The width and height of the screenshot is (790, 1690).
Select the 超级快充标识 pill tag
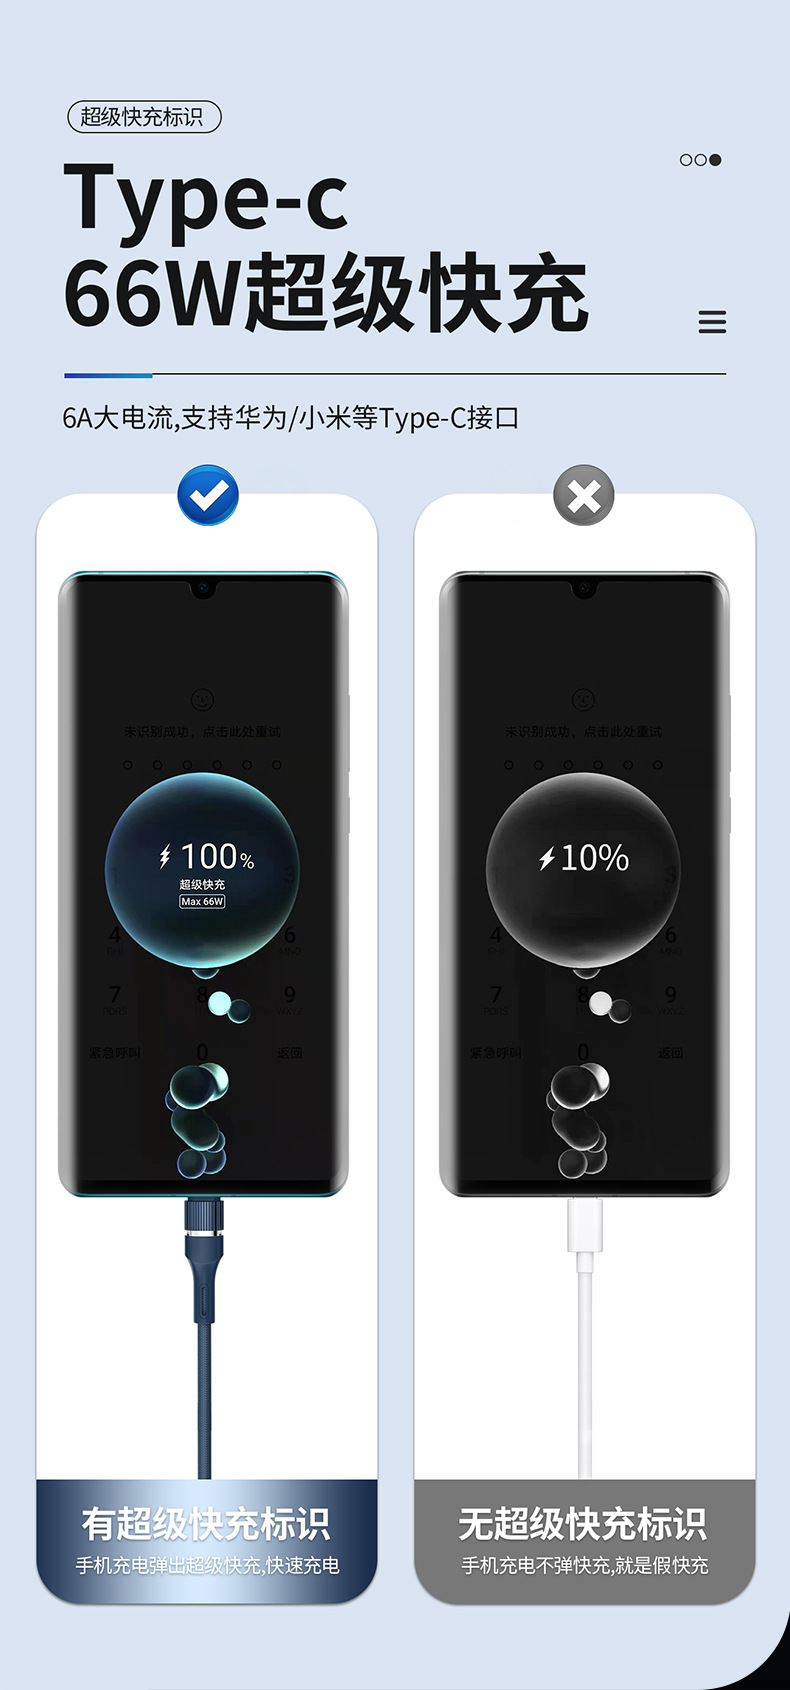click(144, 117)
